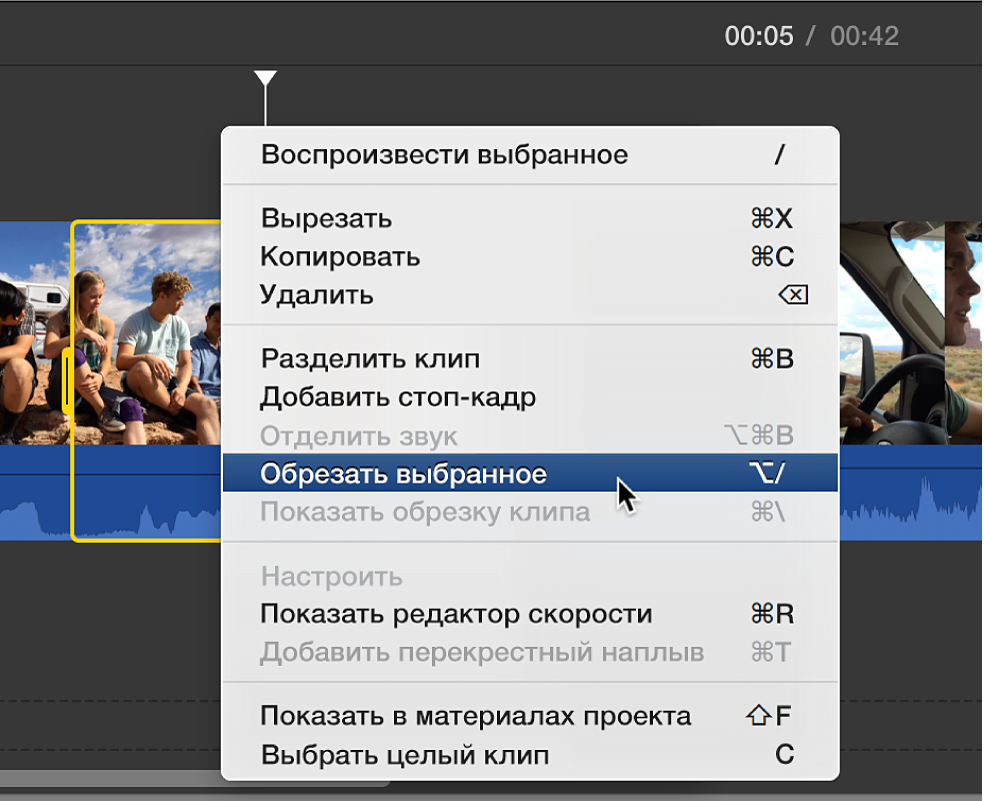This screenshot has width=984, height=801.
Task: Click the timeline horizontal scrollbar
Action: click(x=195, y=779)
